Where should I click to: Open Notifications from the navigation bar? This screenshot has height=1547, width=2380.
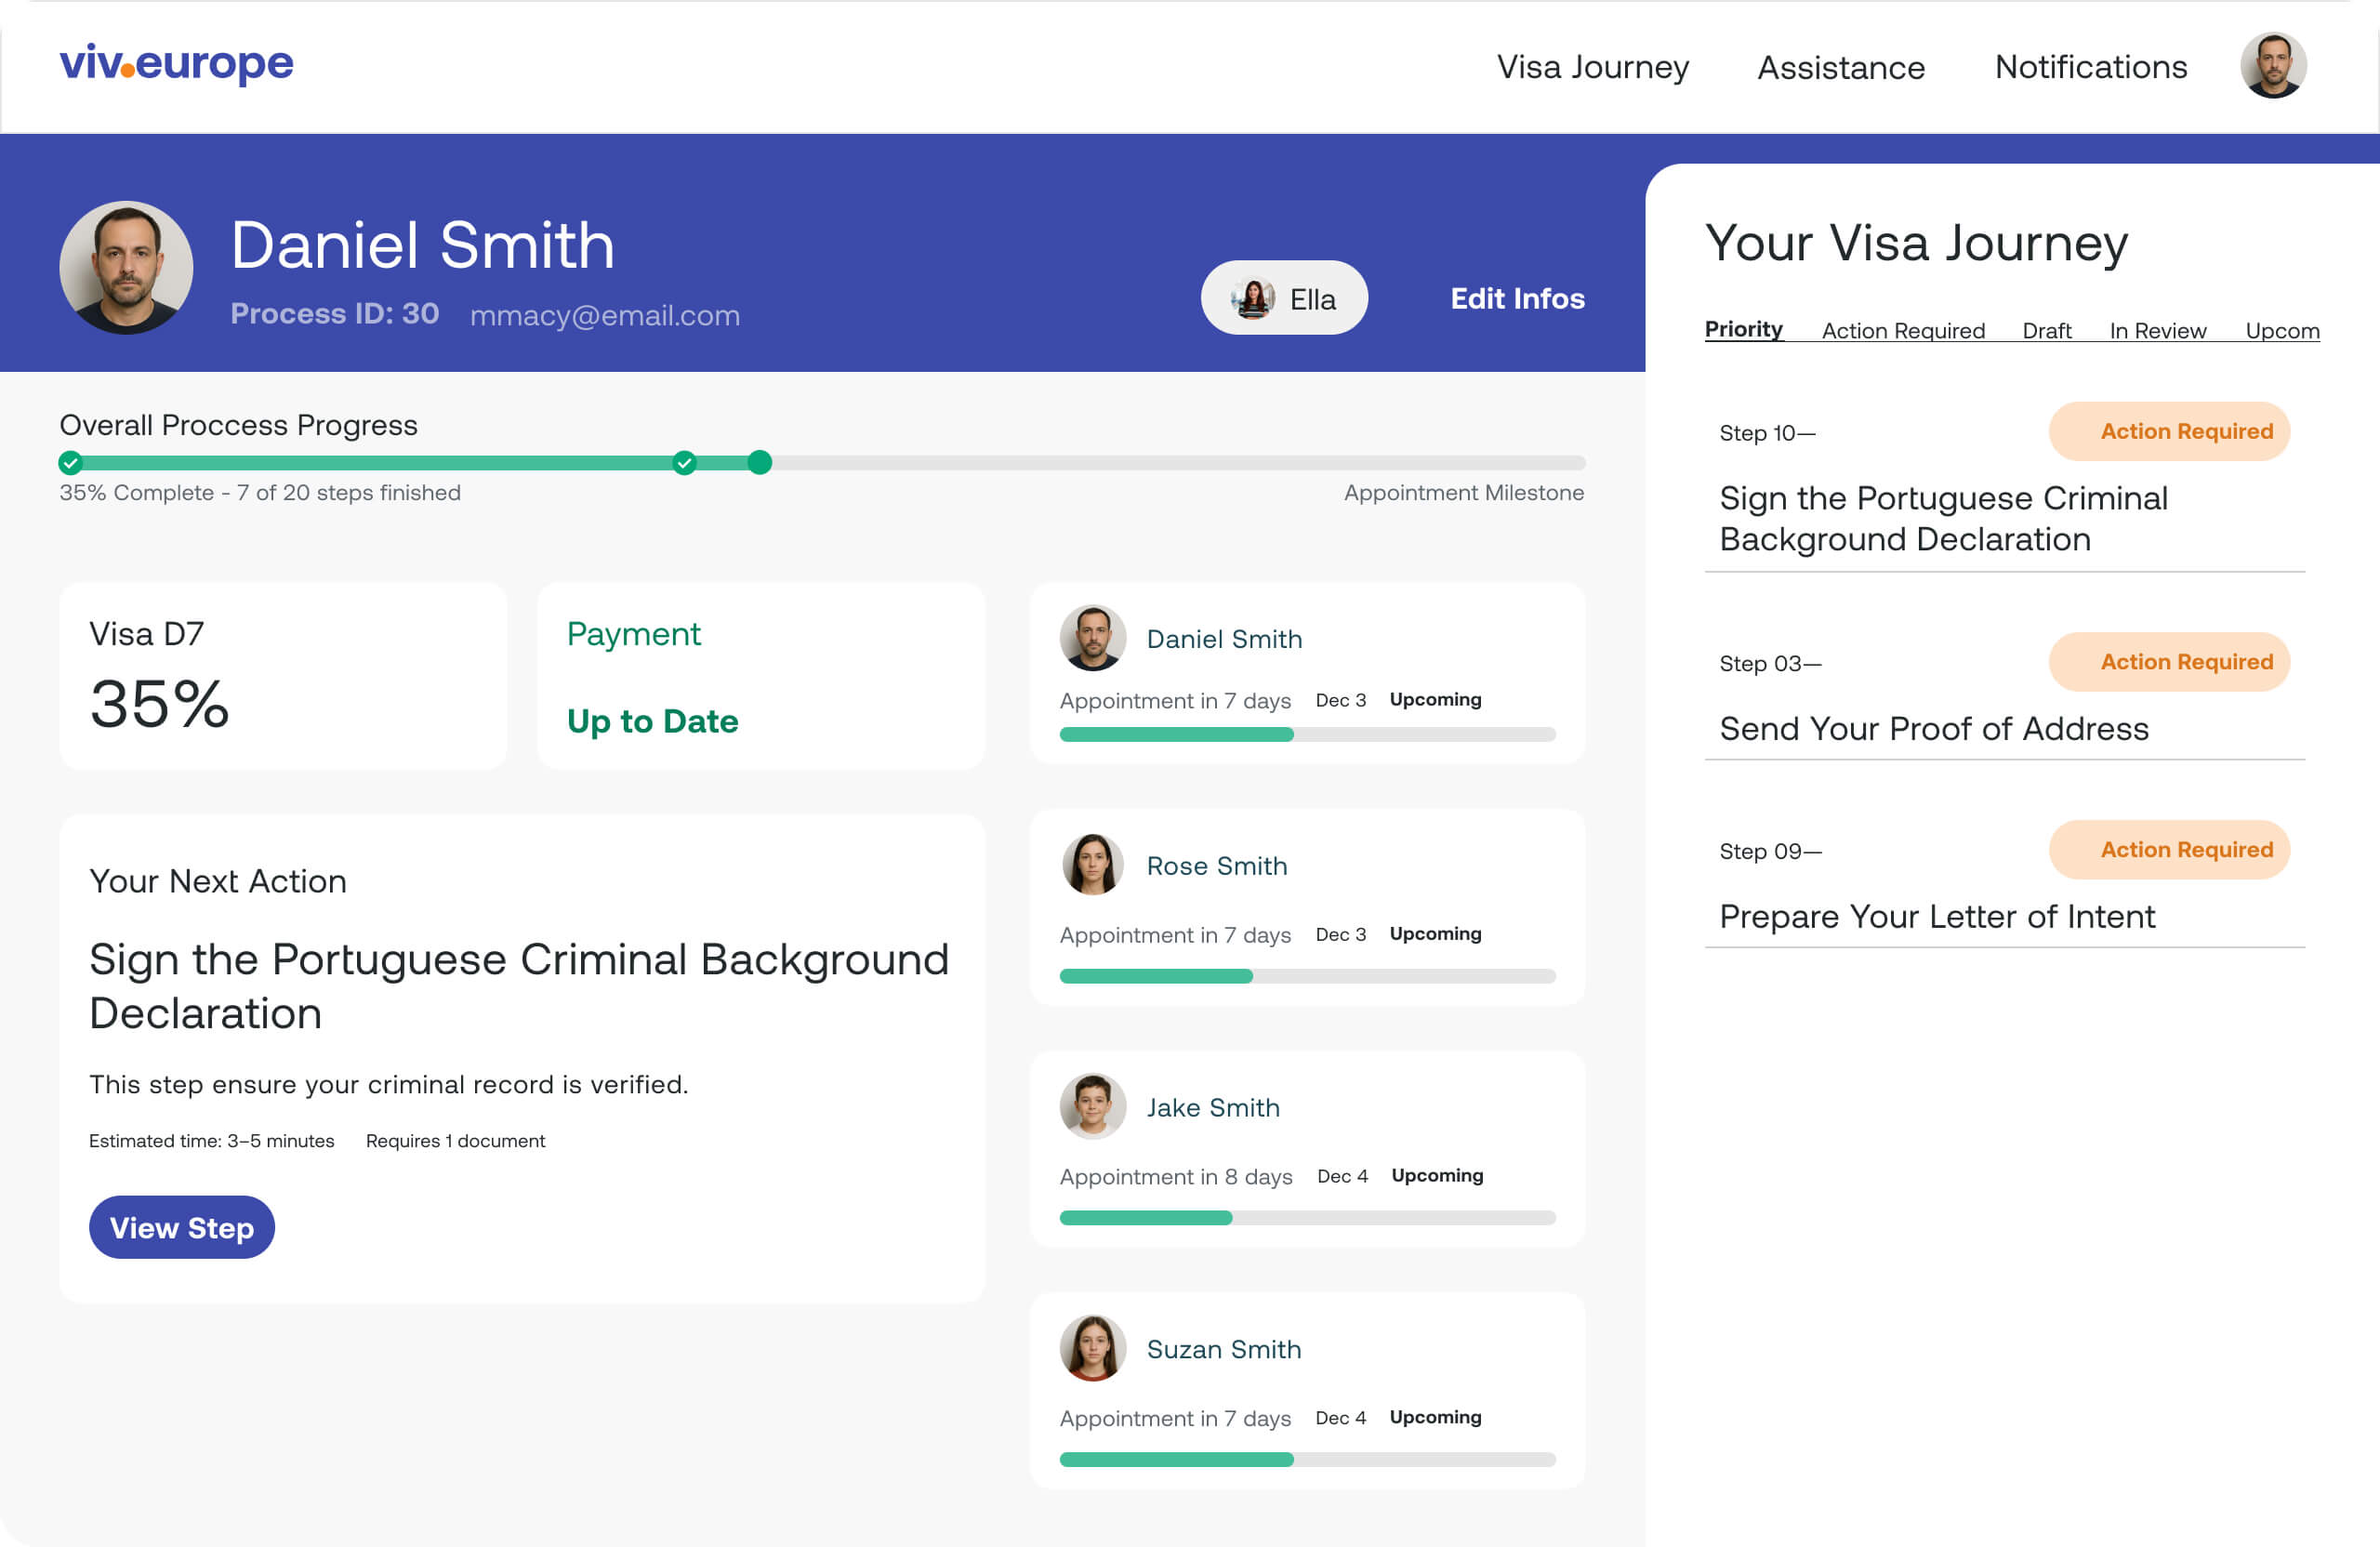point(2090,67)
